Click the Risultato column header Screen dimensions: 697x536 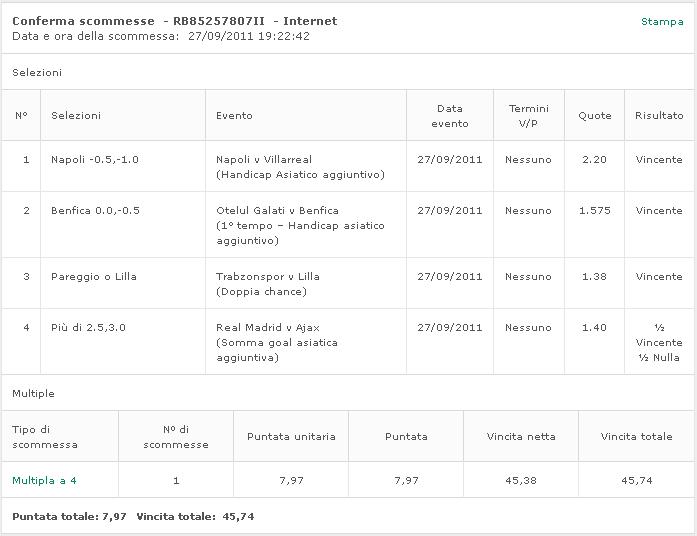pyautogui.click(x=658, y=116)
